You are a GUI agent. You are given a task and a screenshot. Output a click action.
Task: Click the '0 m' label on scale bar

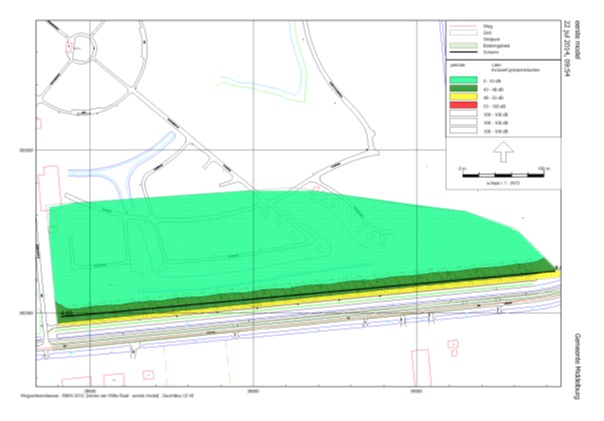pyautogui.click(x=462, y=169)
